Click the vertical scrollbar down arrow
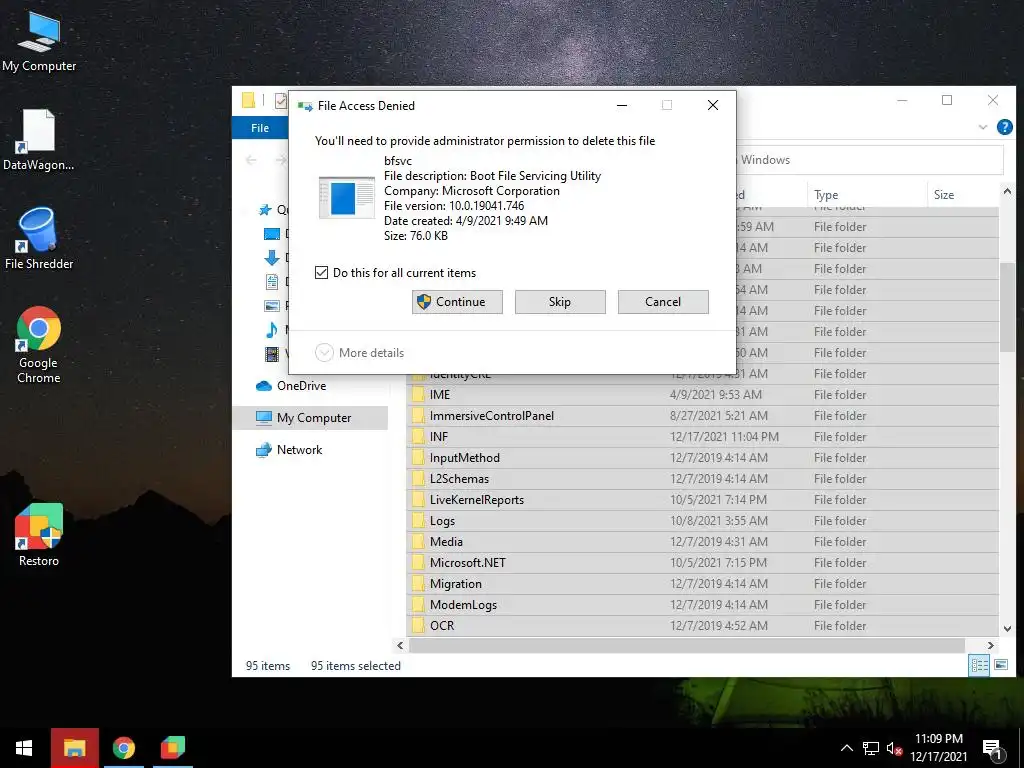The width and height of the screenshot is (1024, 768). 1007,628
